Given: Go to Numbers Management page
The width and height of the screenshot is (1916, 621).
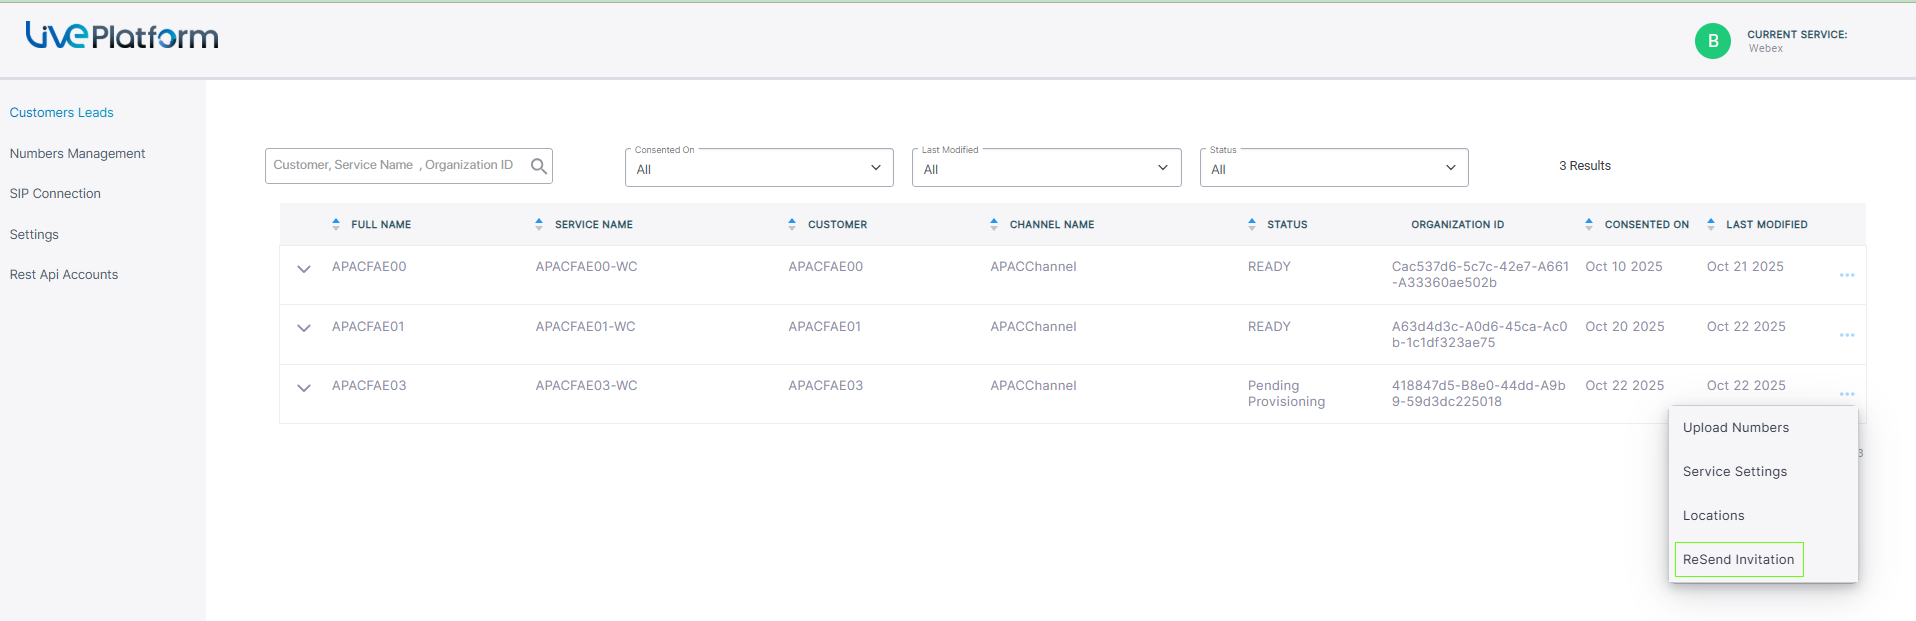Looking at the screenshot, I should coord(77,154).
